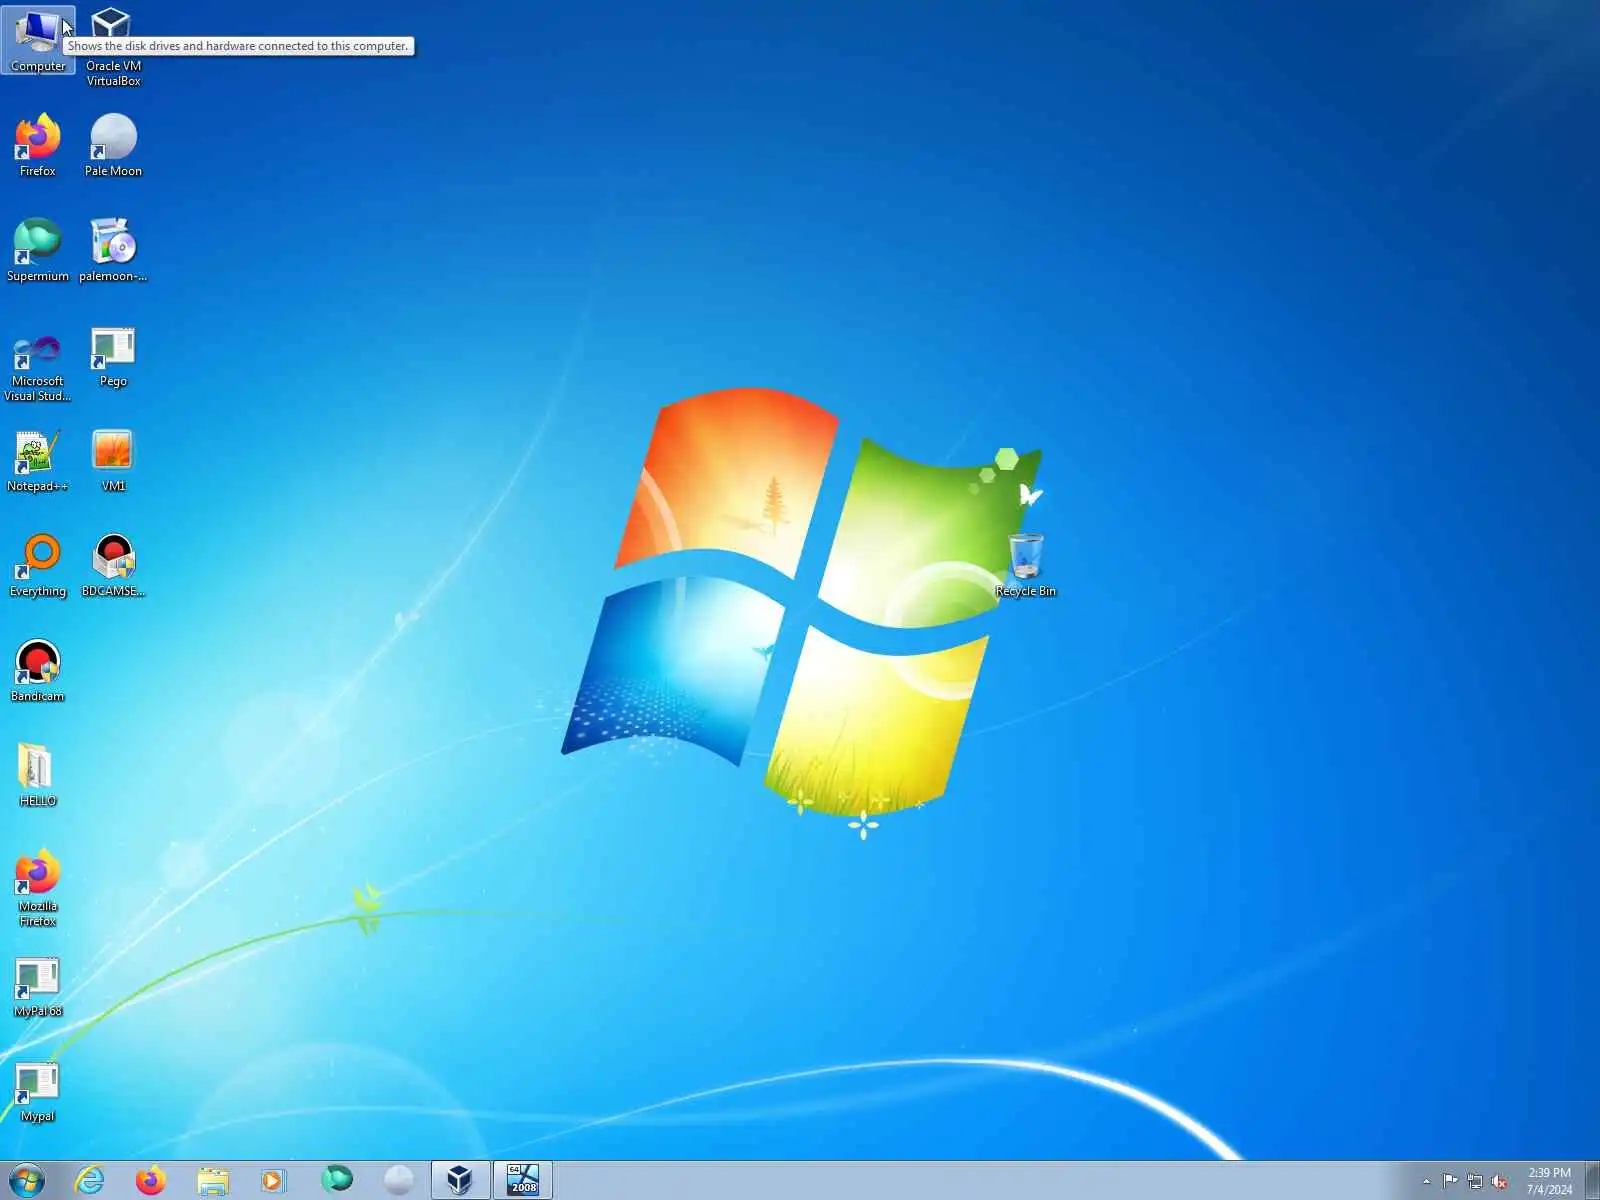Select the Notepad++ desktop shortcut
Screen dimensions: 1600x1200
tap(38, 461)
